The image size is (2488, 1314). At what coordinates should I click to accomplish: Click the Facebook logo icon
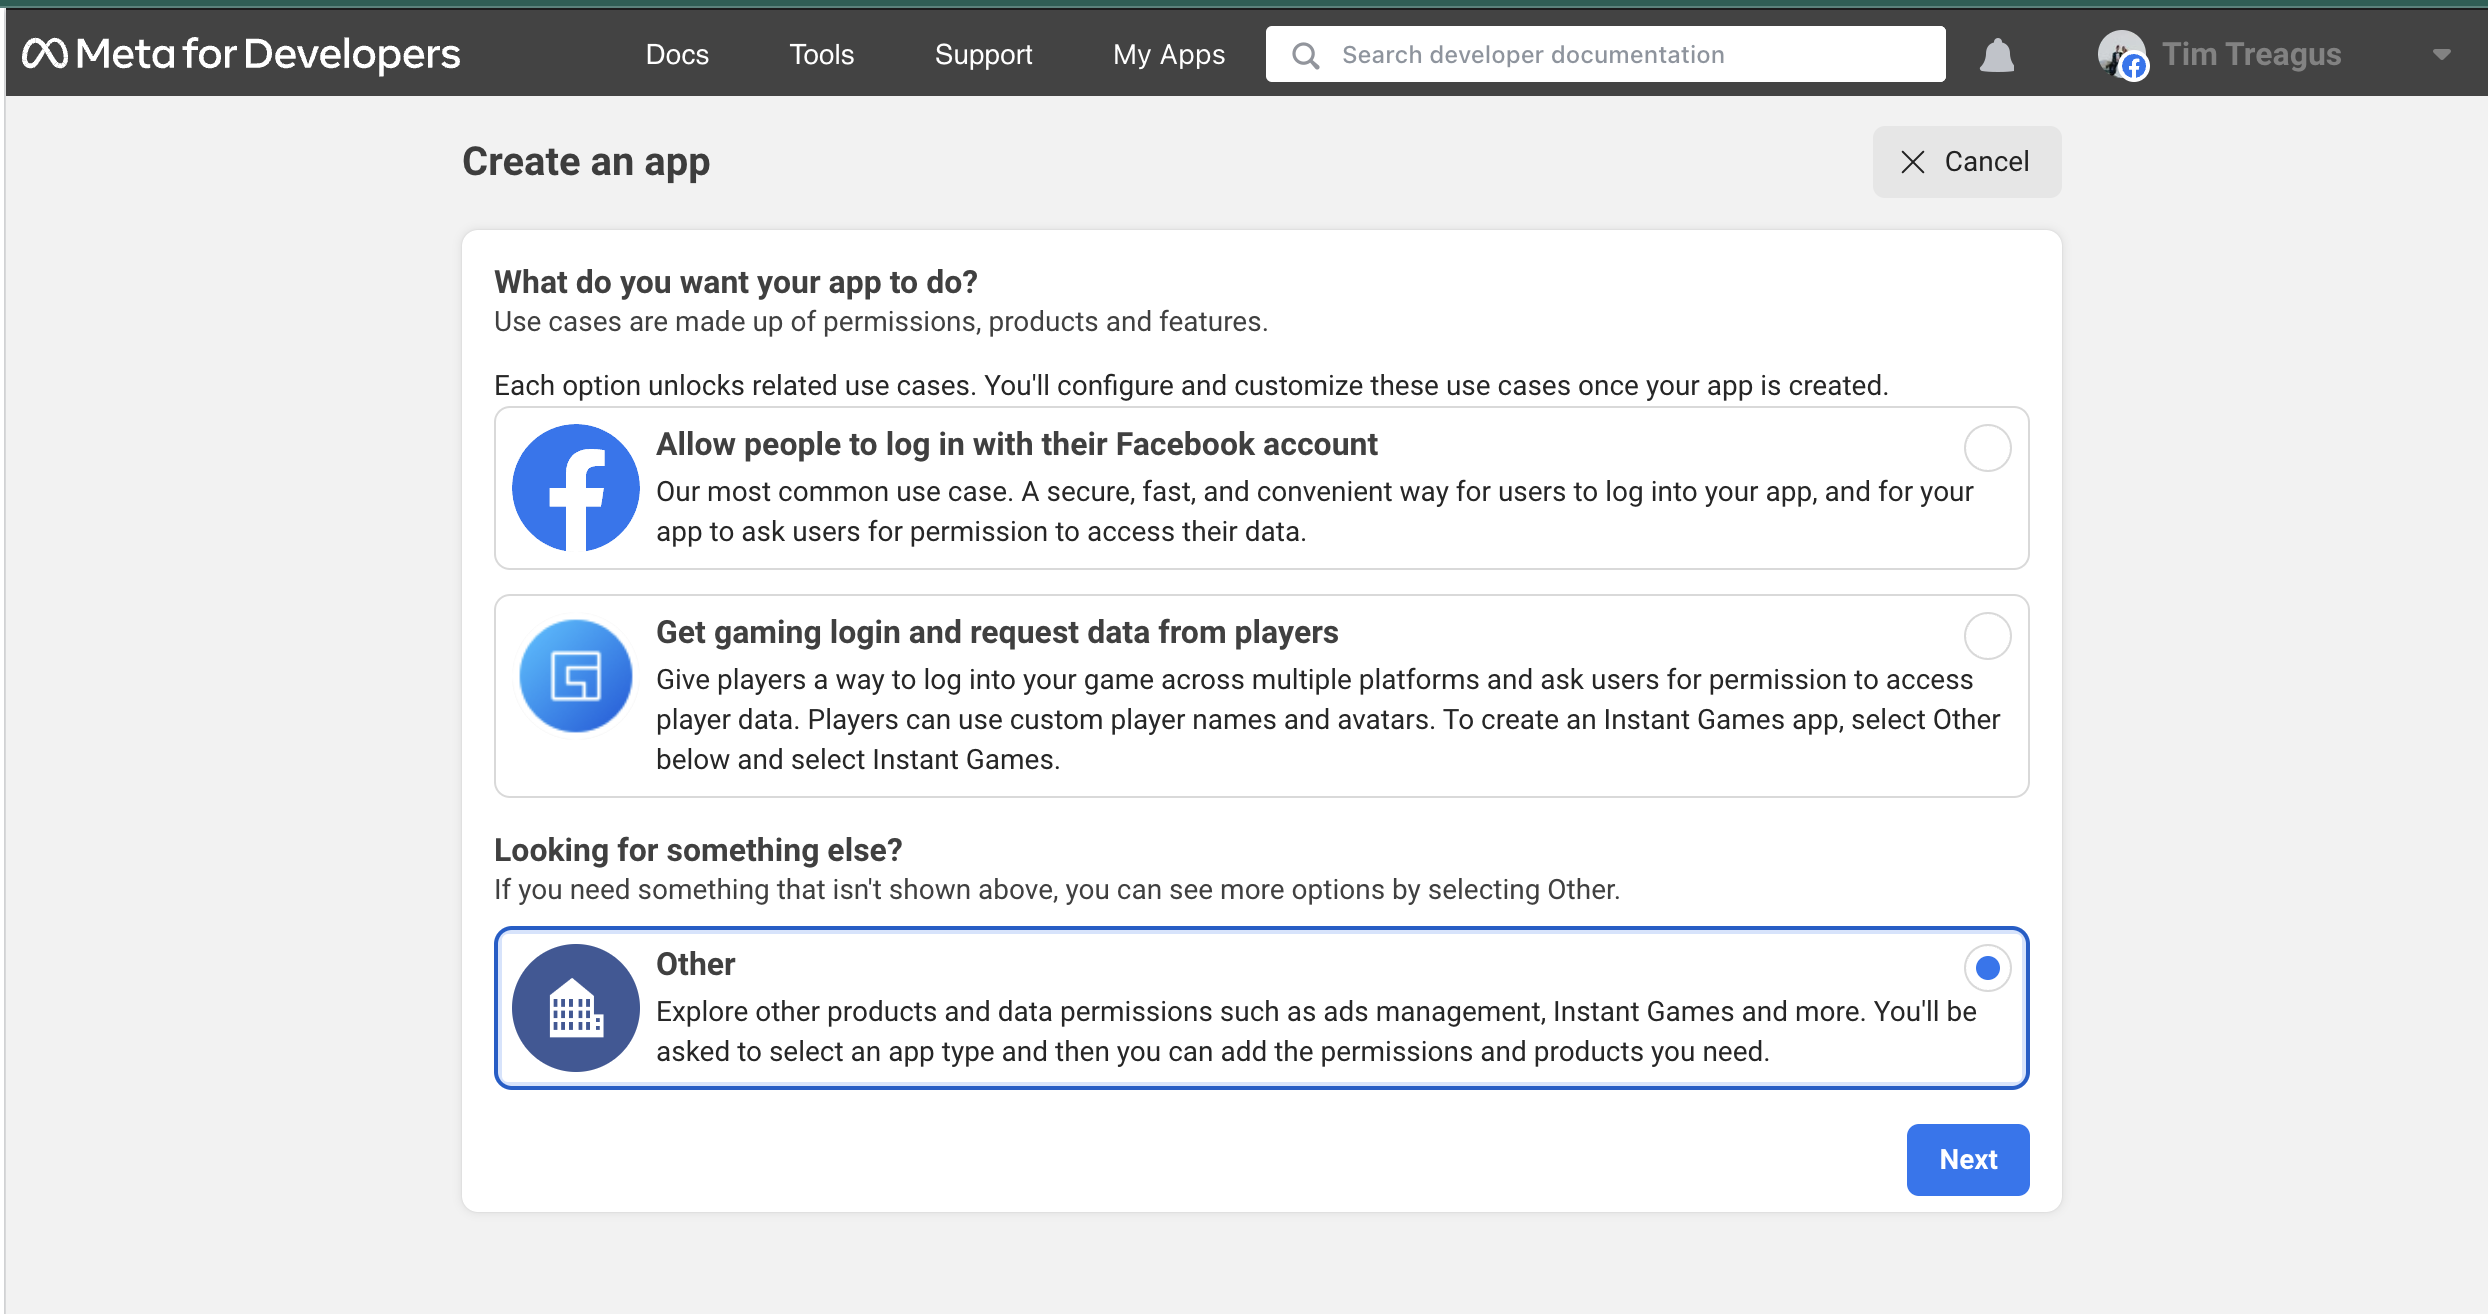point(576,488)
